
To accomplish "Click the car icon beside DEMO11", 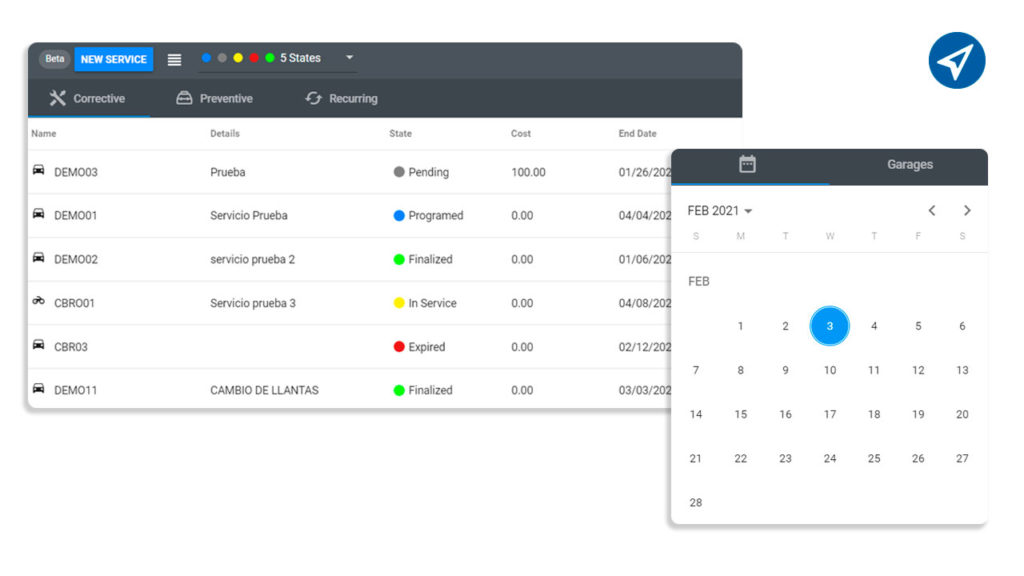I will [39, 389].
